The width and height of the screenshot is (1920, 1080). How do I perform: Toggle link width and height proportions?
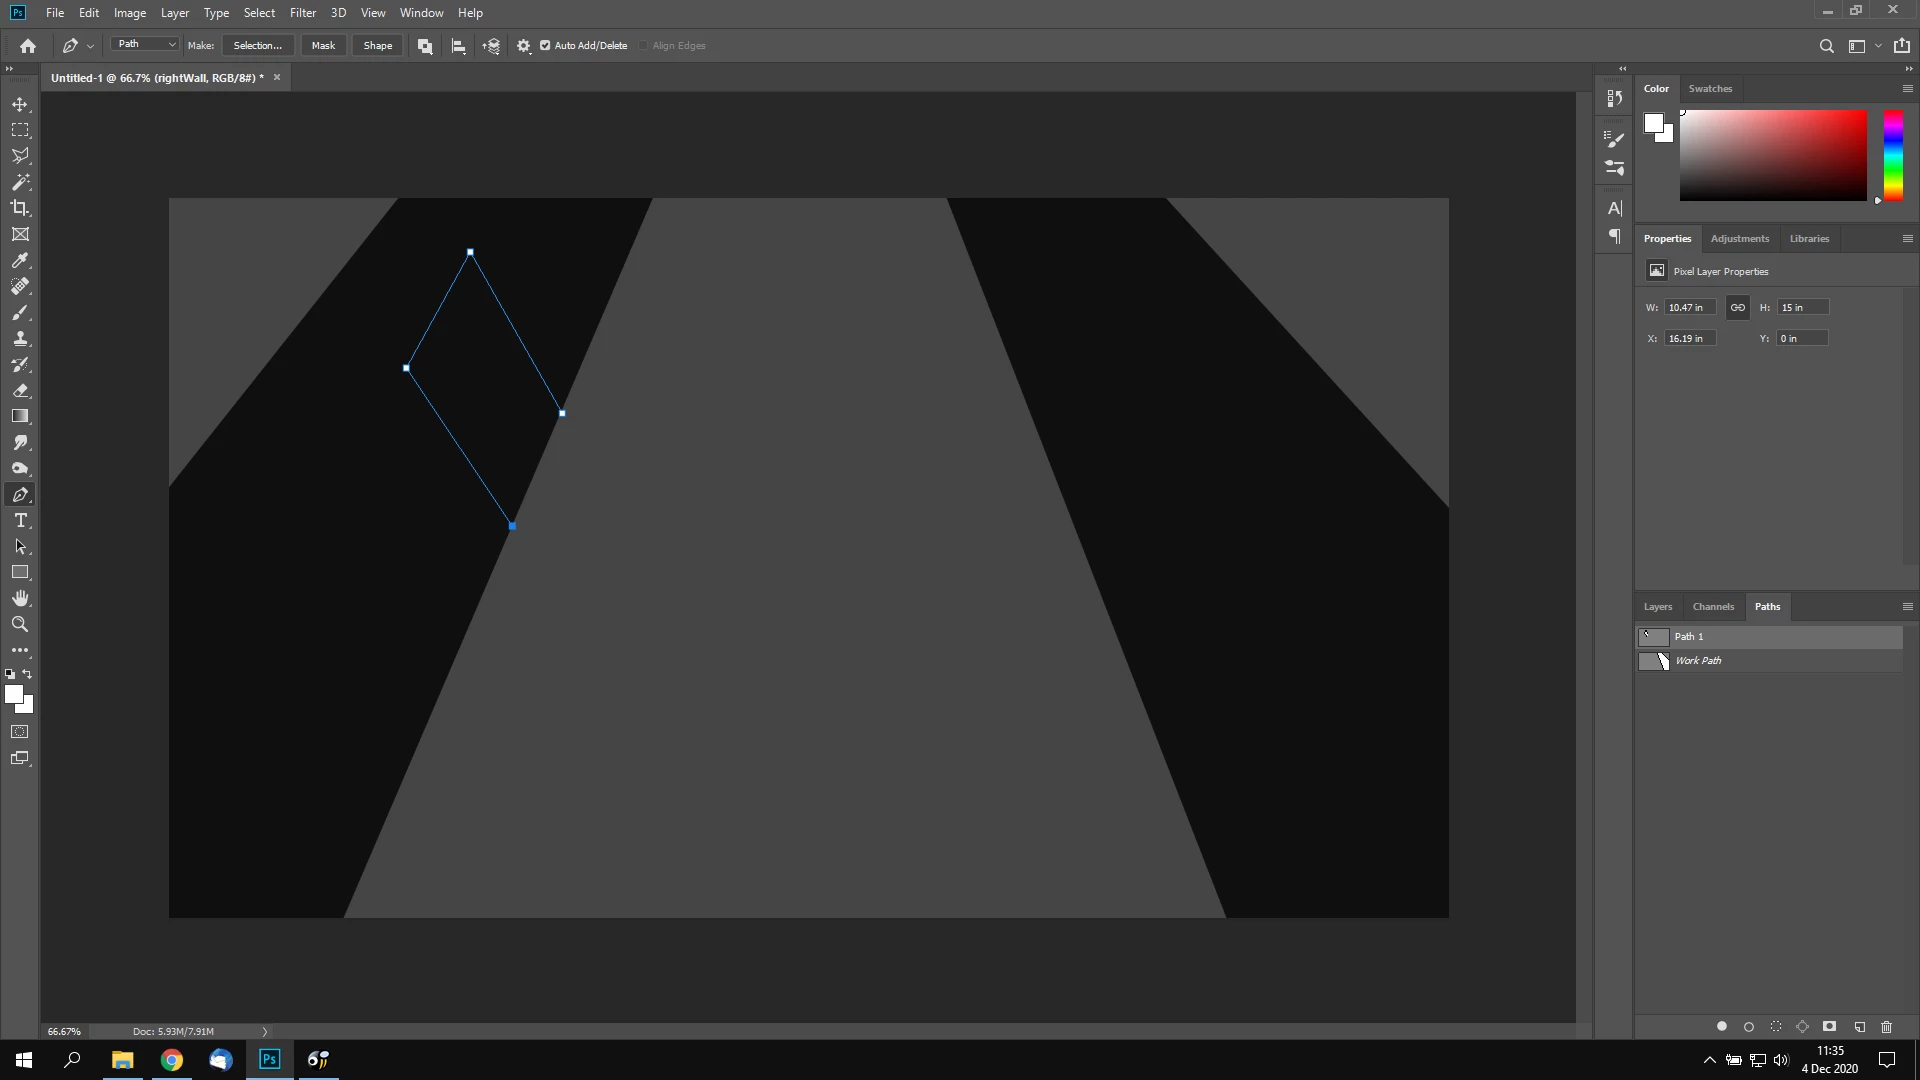point(1738,307)
